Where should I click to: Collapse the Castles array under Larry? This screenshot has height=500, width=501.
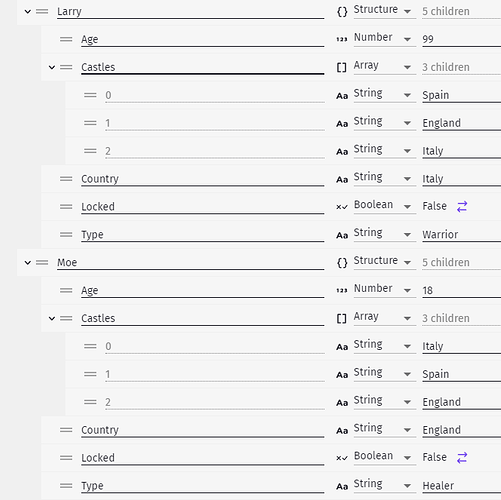click(x=52, y=67)
